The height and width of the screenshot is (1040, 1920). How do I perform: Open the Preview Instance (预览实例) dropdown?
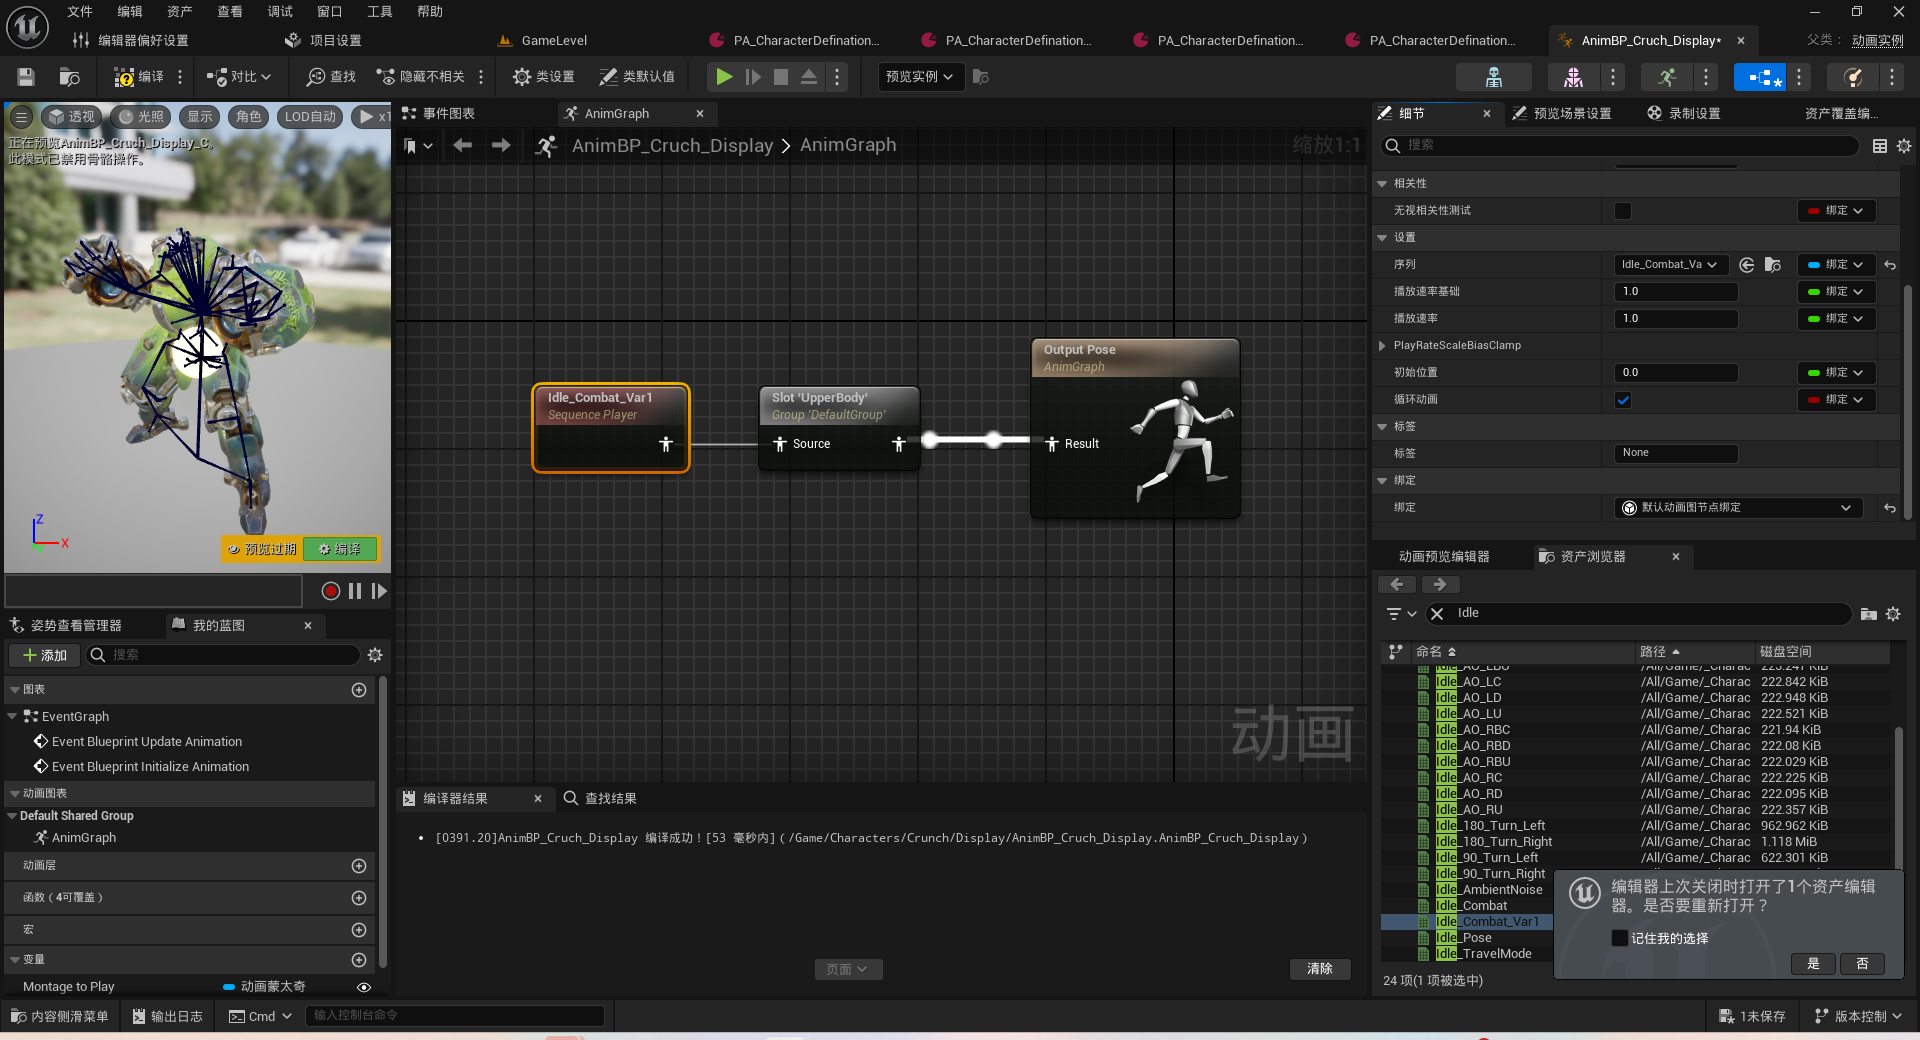920,77
